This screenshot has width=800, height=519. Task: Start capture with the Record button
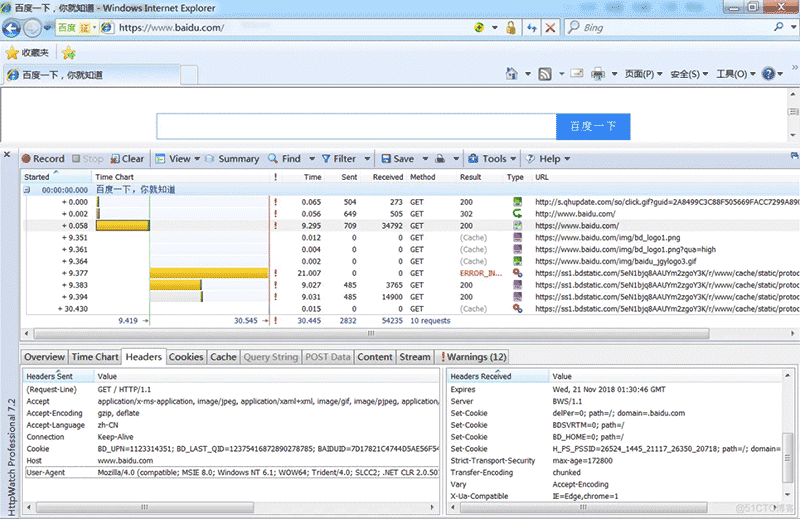(41, 158)
